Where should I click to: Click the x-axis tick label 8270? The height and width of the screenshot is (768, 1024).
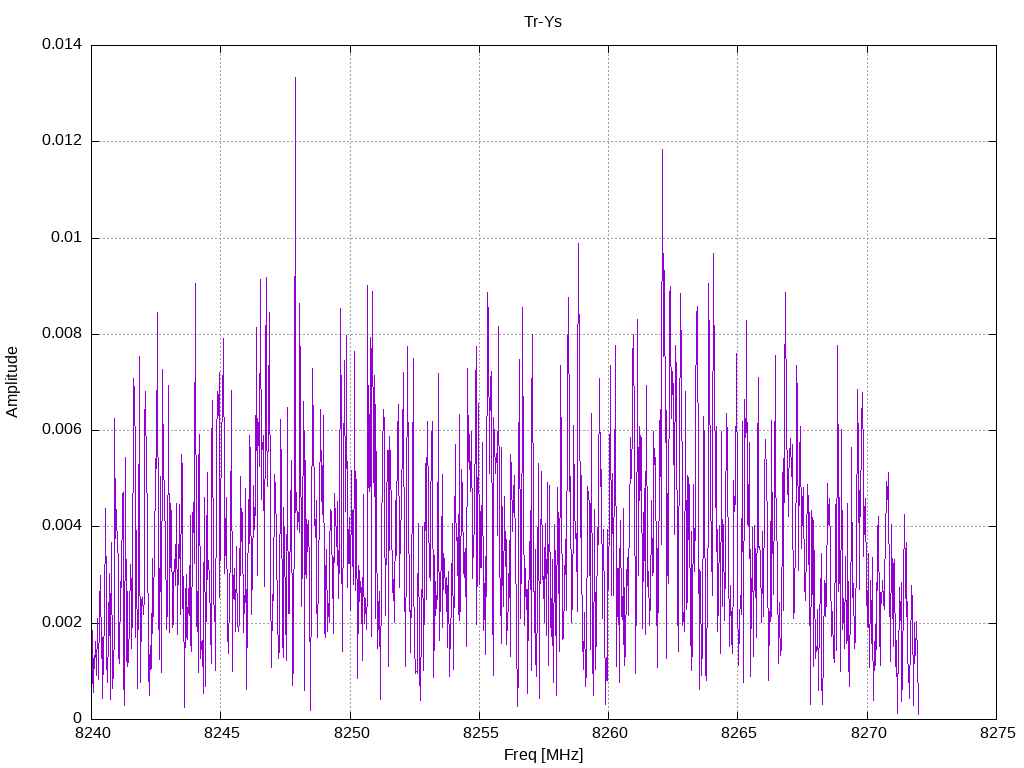coord(868,733)
